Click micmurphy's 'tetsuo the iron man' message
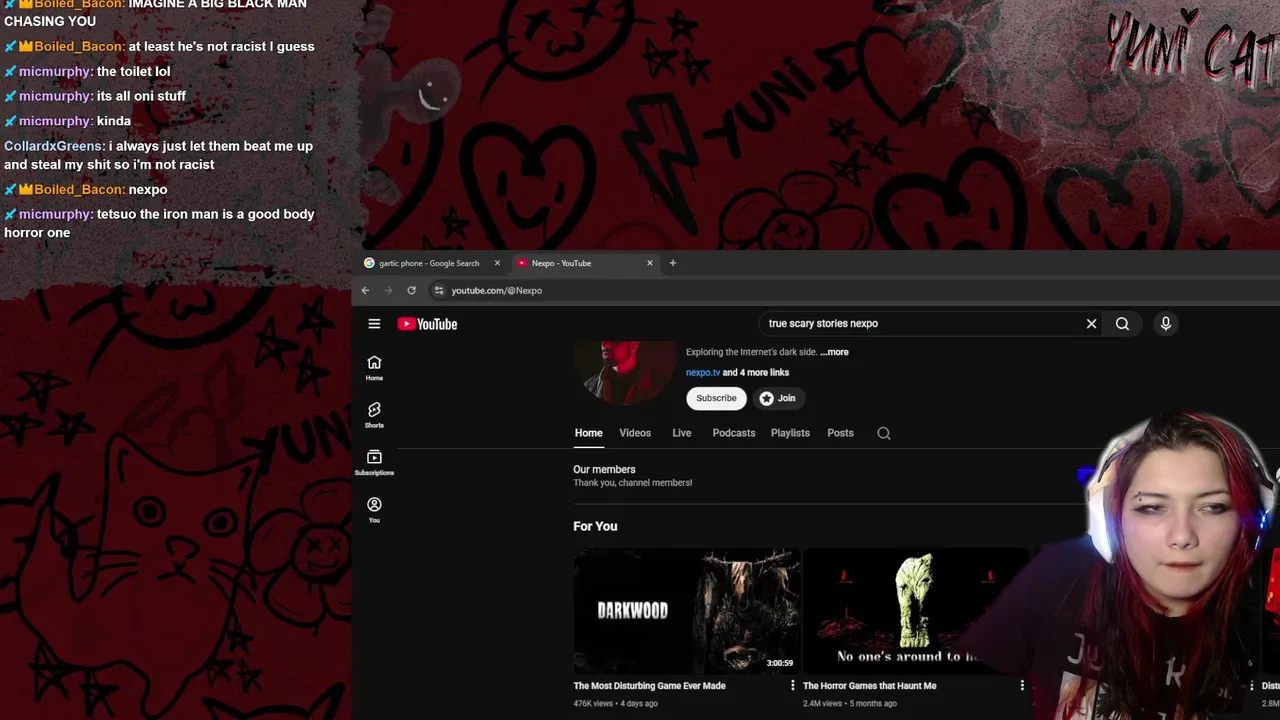The height and width of the screenshot is (720, 1280). tap(159, 223)
